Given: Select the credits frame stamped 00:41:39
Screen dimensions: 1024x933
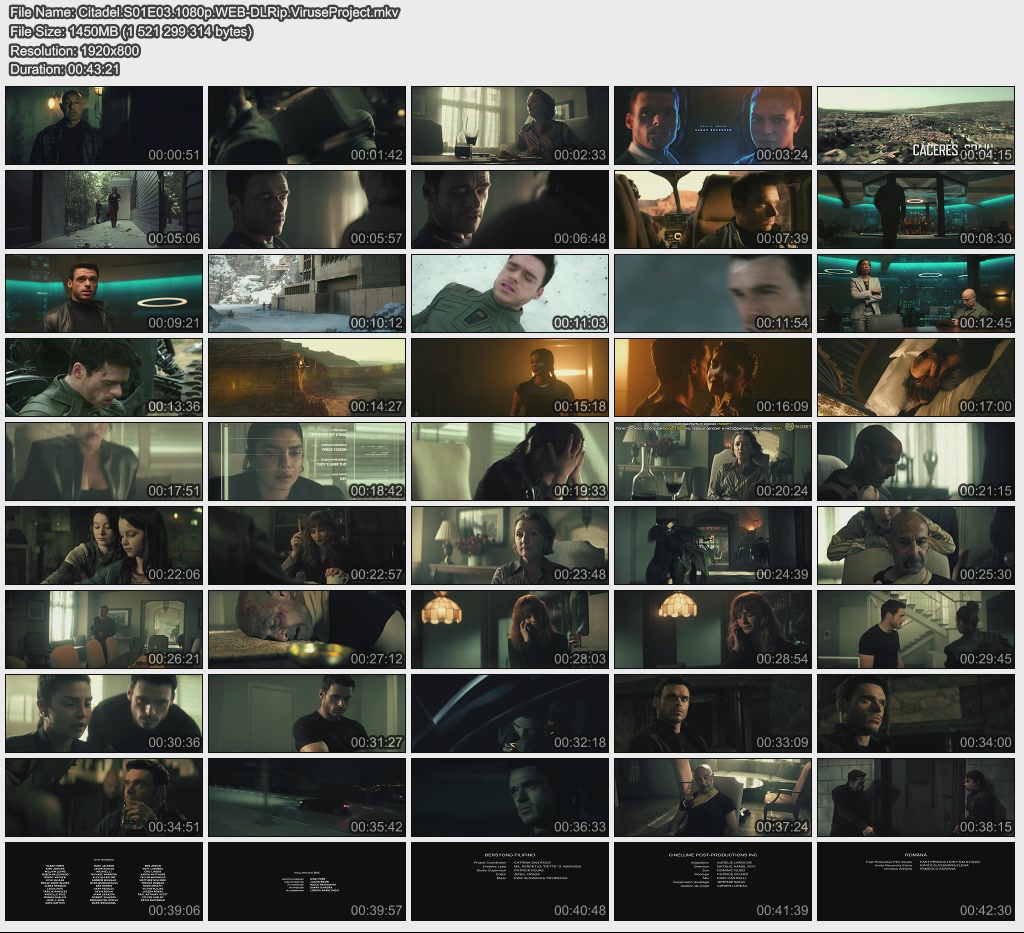Looking at the screenshot, I should tap(713, 881).
